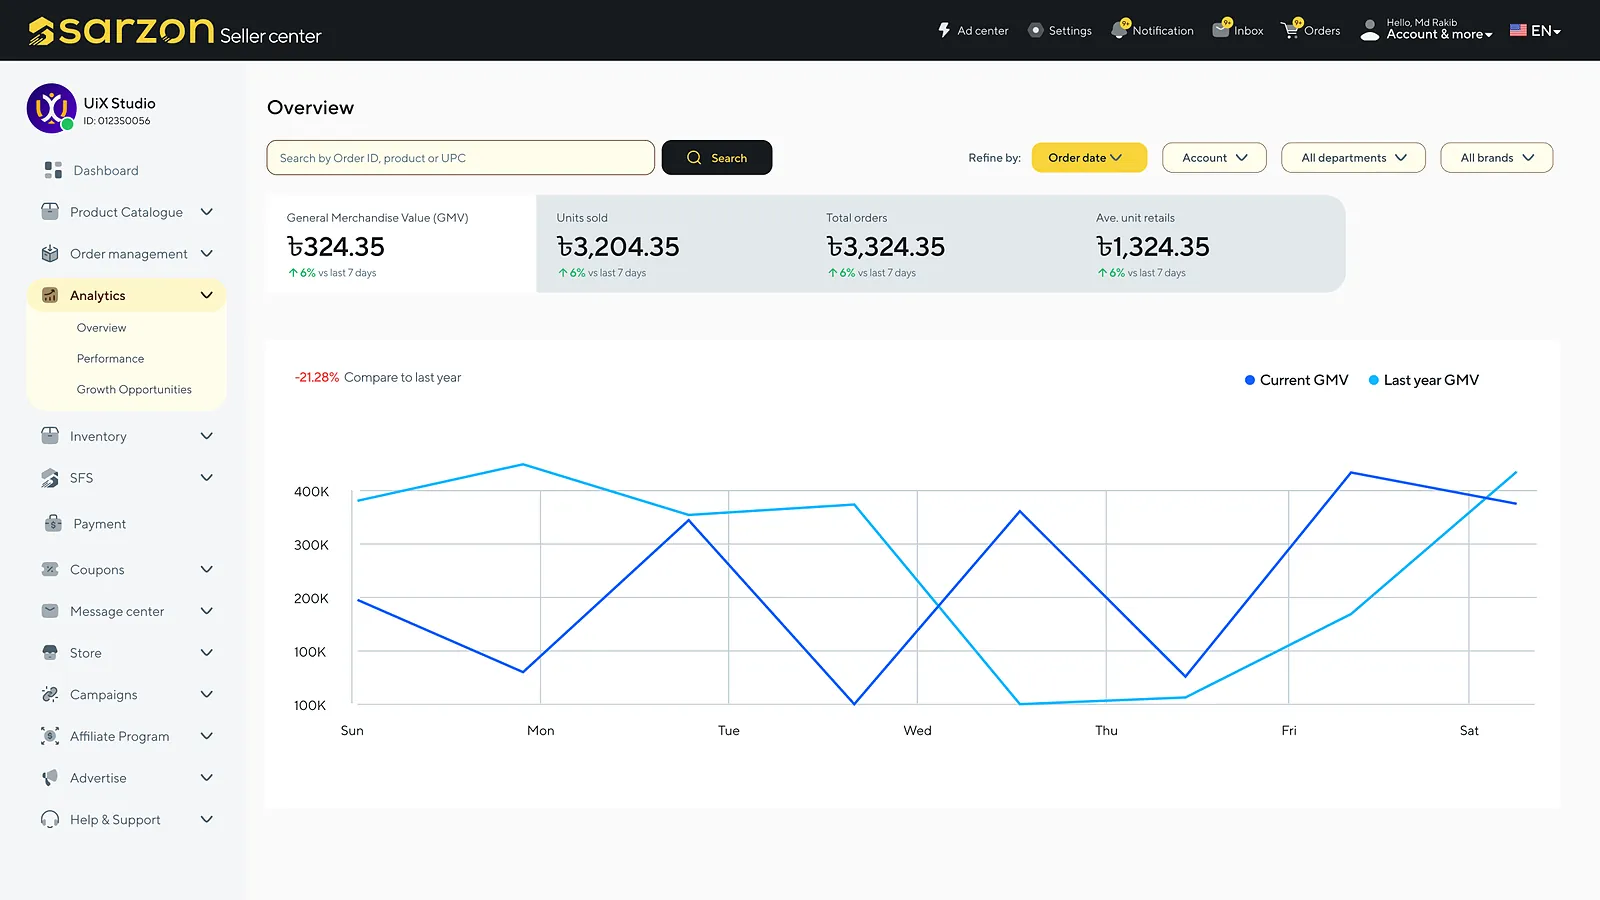Open the Account filter dropdown
This screenshot has height=900, width=1600.
coord(1214,158)
